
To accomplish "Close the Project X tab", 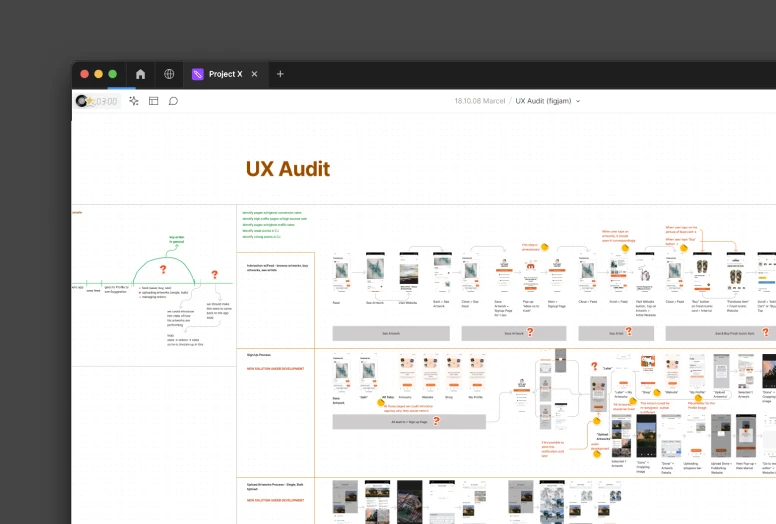I will (x=254, y=74).
